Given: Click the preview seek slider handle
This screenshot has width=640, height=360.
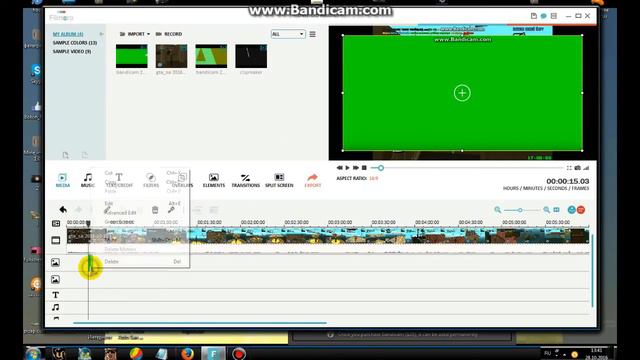Looking at the screenshot, I should pos(380,168).
